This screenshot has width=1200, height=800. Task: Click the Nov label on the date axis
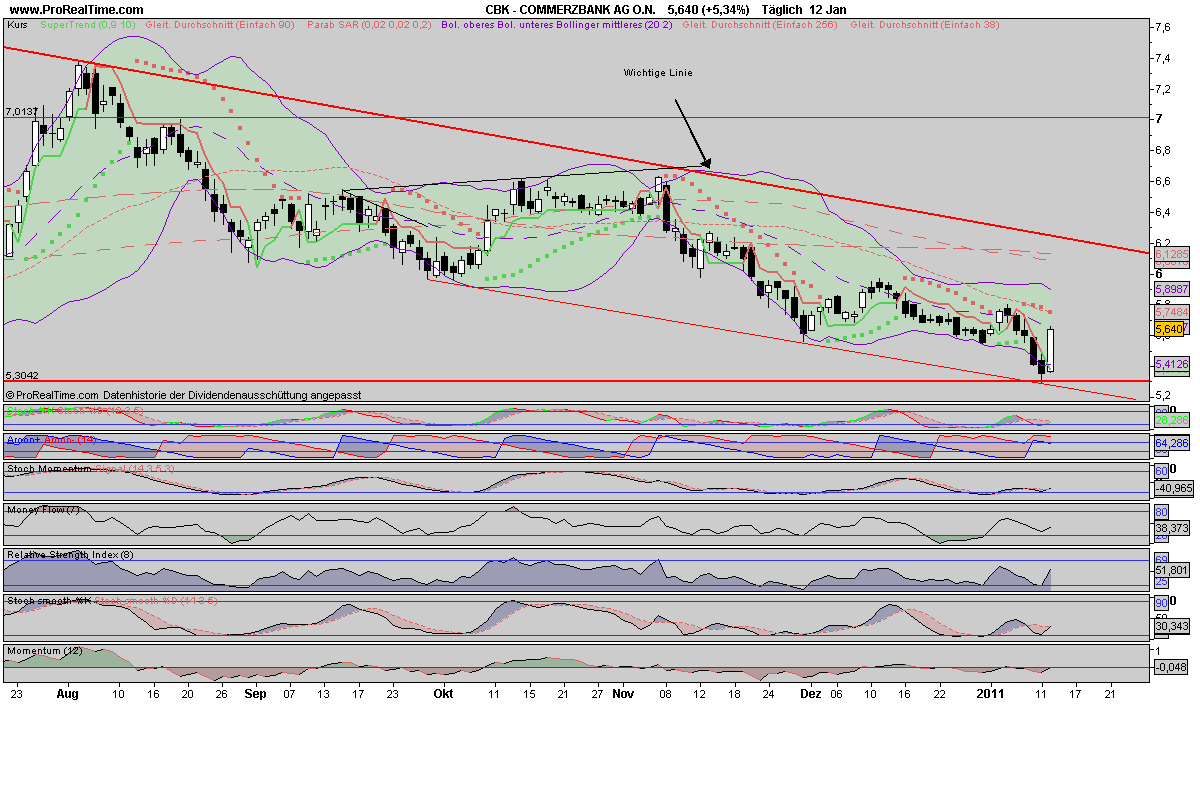point(623,694)
